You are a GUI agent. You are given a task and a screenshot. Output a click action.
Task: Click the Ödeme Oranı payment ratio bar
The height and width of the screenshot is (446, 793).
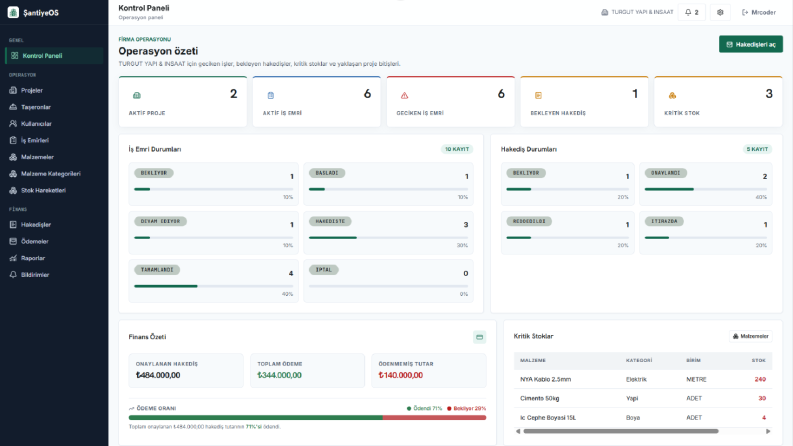307,418
